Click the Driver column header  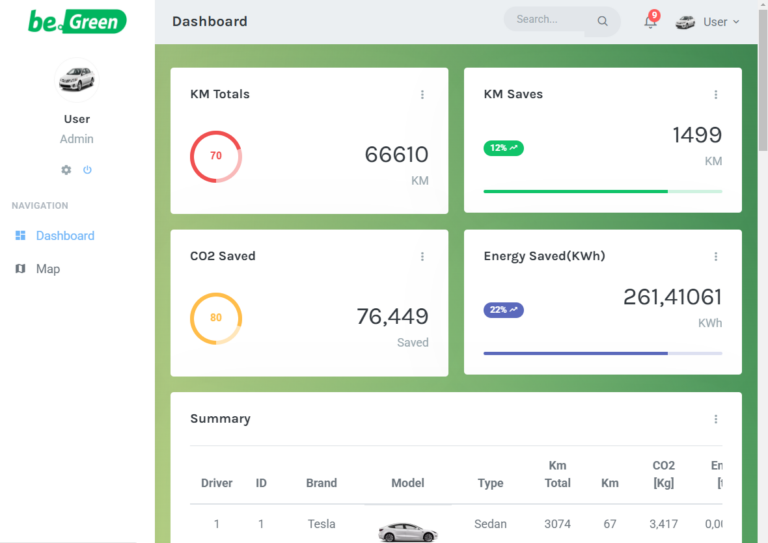(x=216, y=483)
